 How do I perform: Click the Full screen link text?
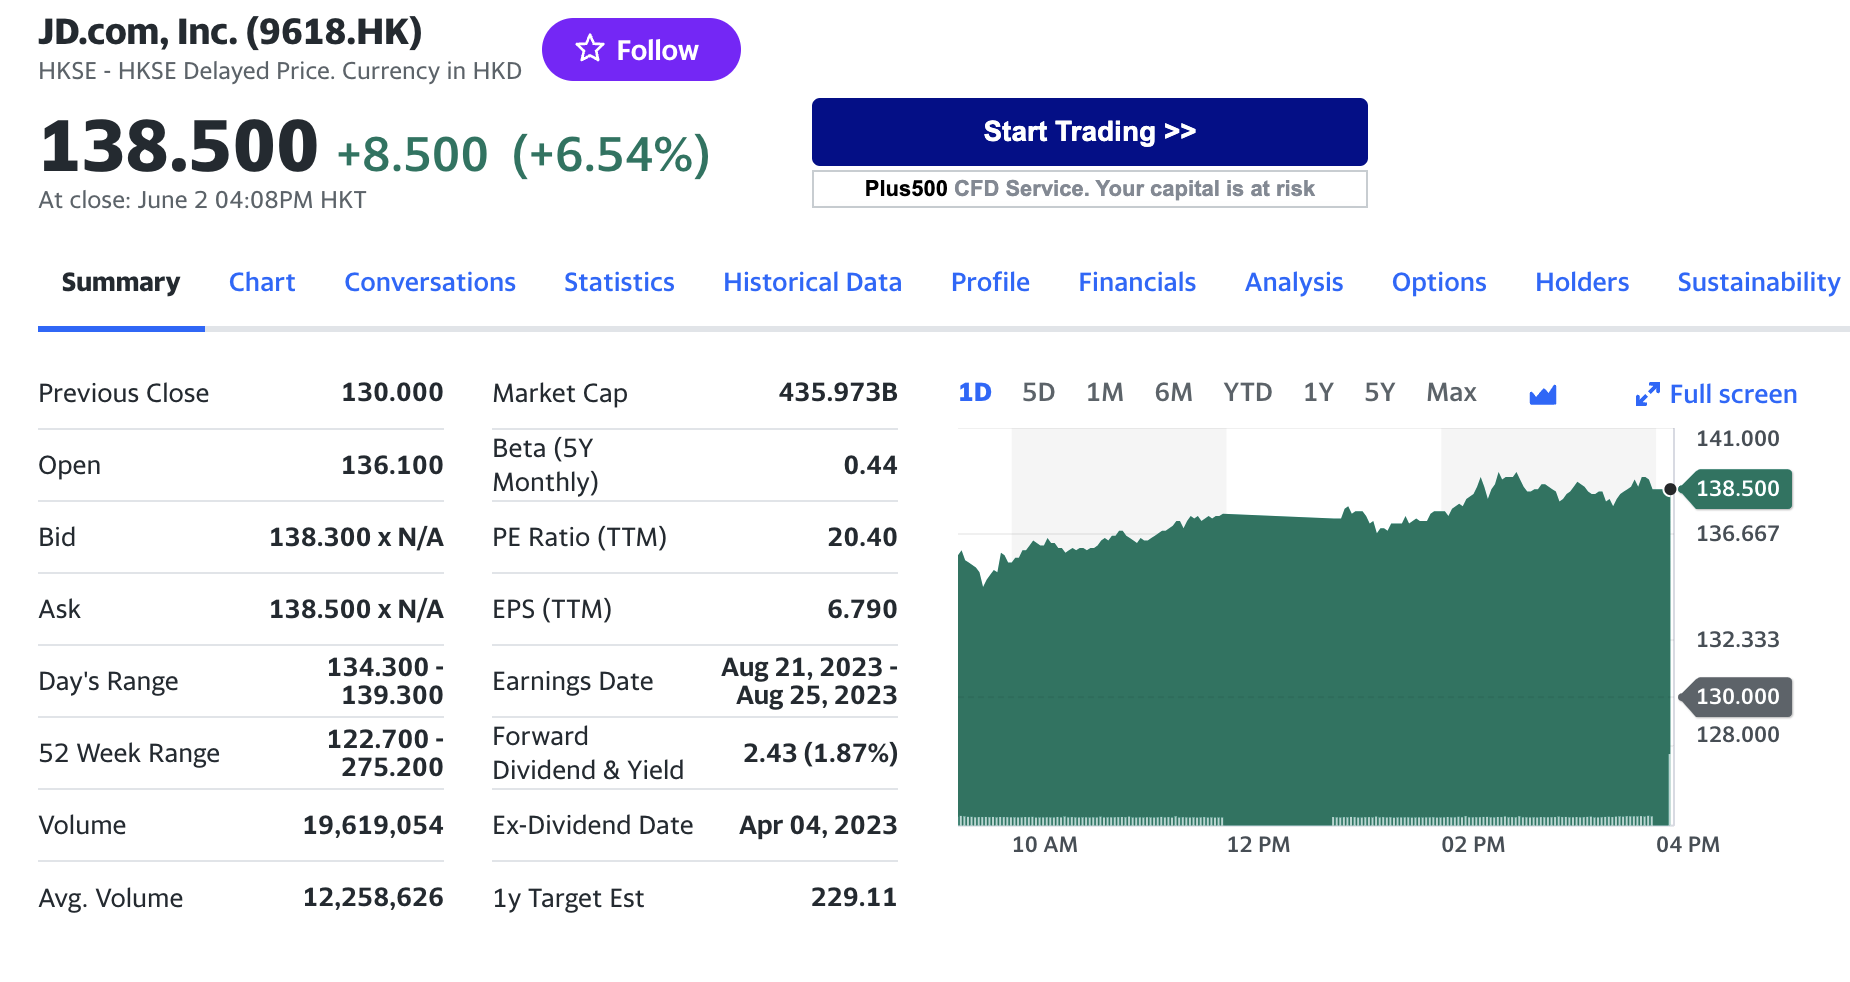point(1733,395)
